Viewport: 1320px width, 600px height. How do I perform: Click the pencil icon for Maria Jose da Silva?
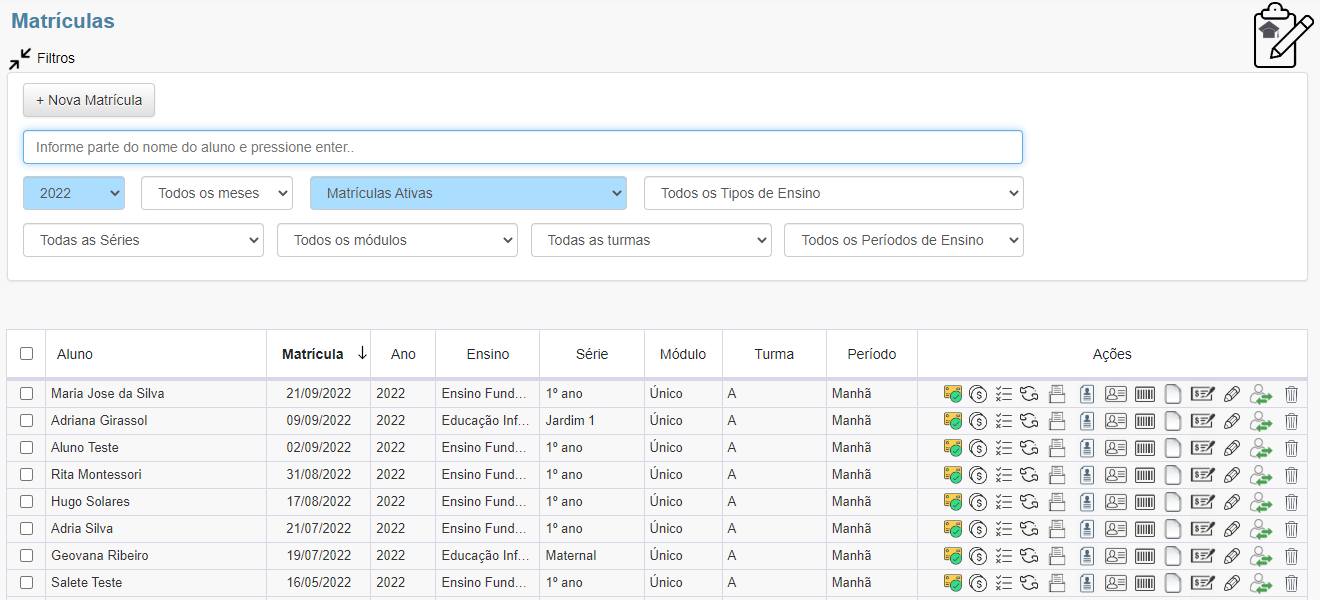[x=1232, y=394]
